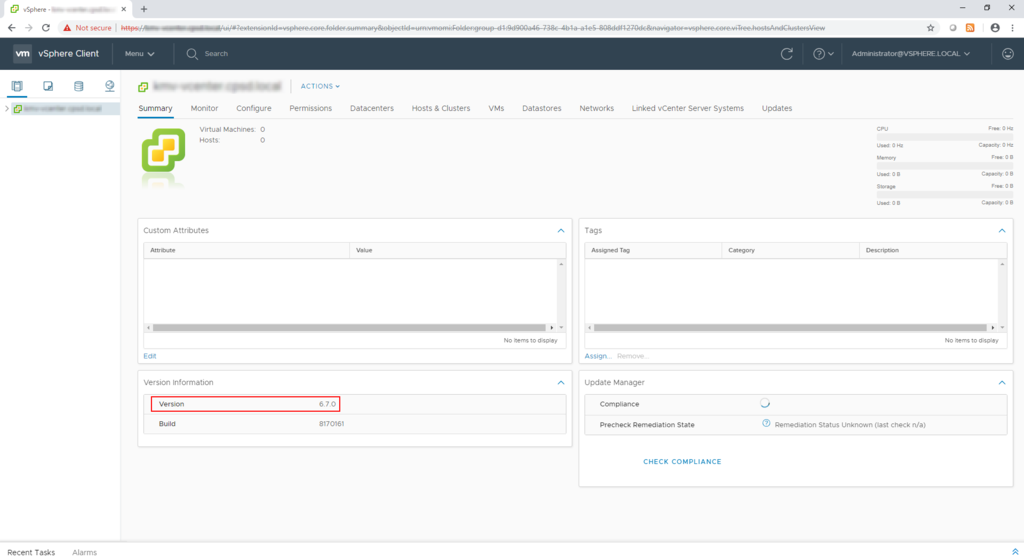Image resolution: width=1024 pixels, height=560 pixels.
Task: Switch to the Configure tab
Action: (253, 108)
